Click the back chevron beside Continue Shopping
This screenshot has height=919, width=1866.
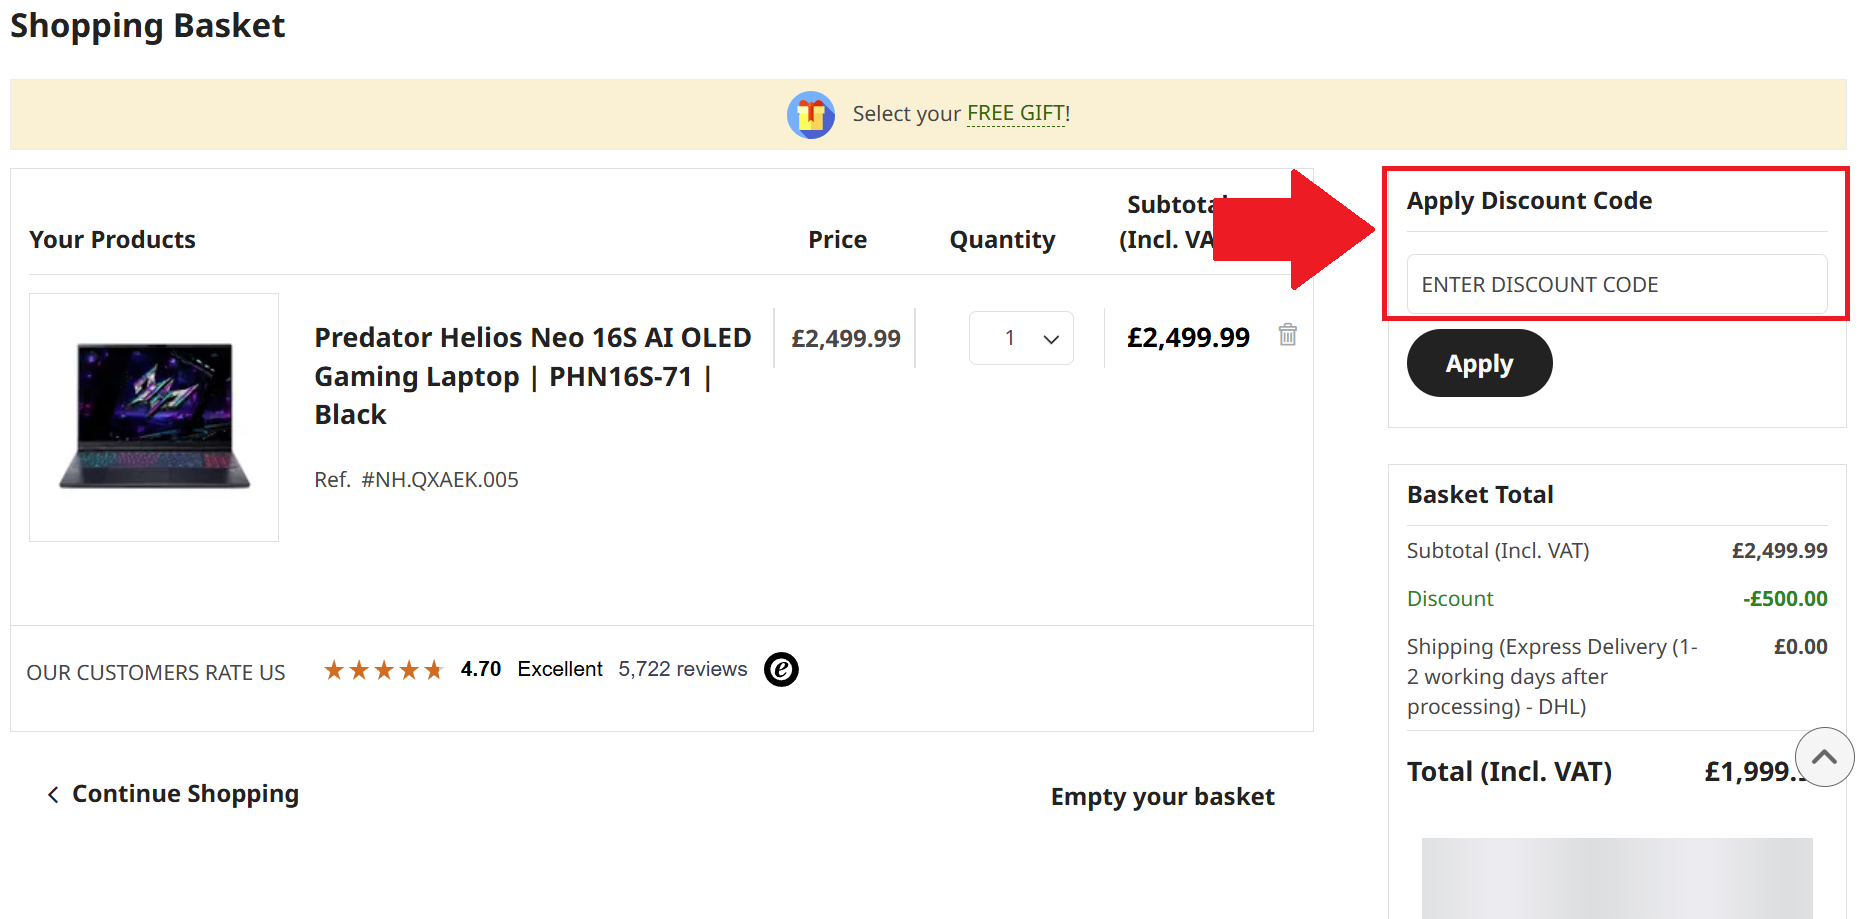coord(53,795)
